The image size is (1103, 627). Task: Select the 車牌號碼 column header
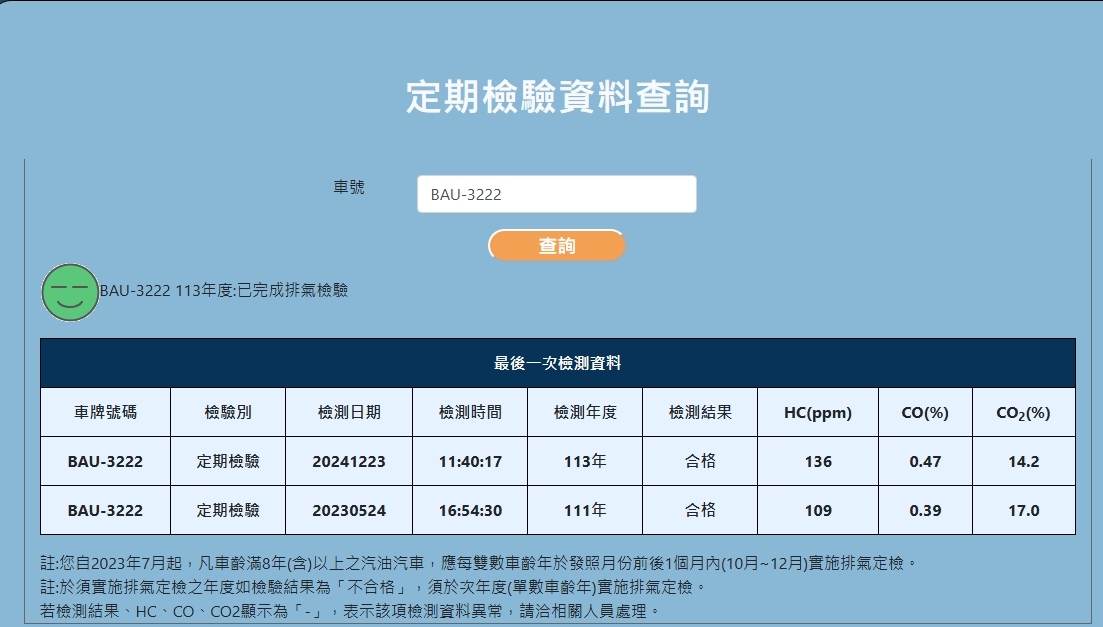pos(105,412)
